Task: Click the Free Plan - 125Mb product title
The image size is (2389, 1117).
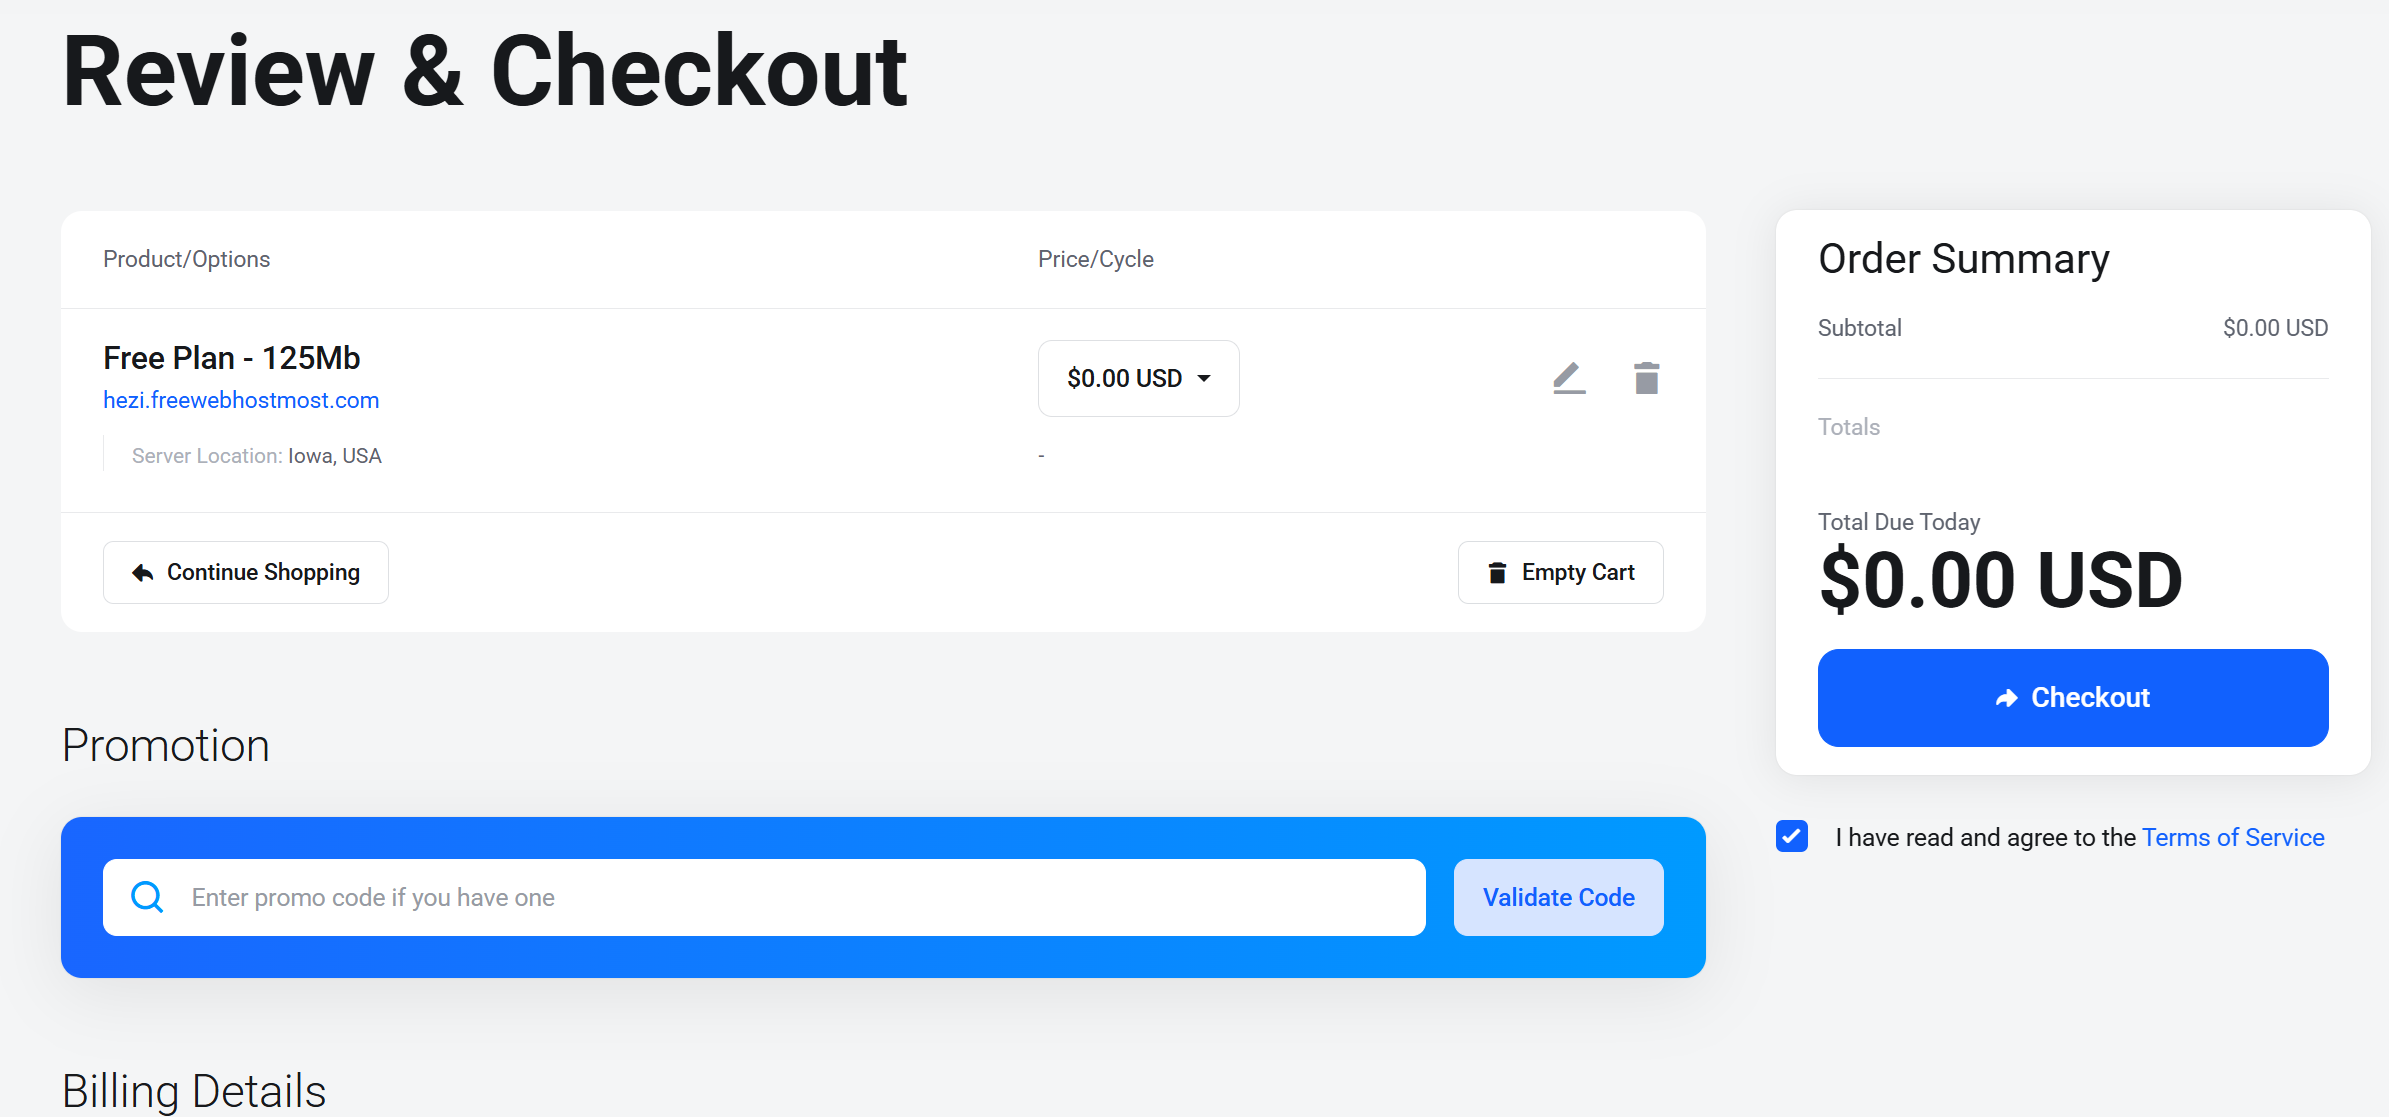Action: (x=231, y=358)
